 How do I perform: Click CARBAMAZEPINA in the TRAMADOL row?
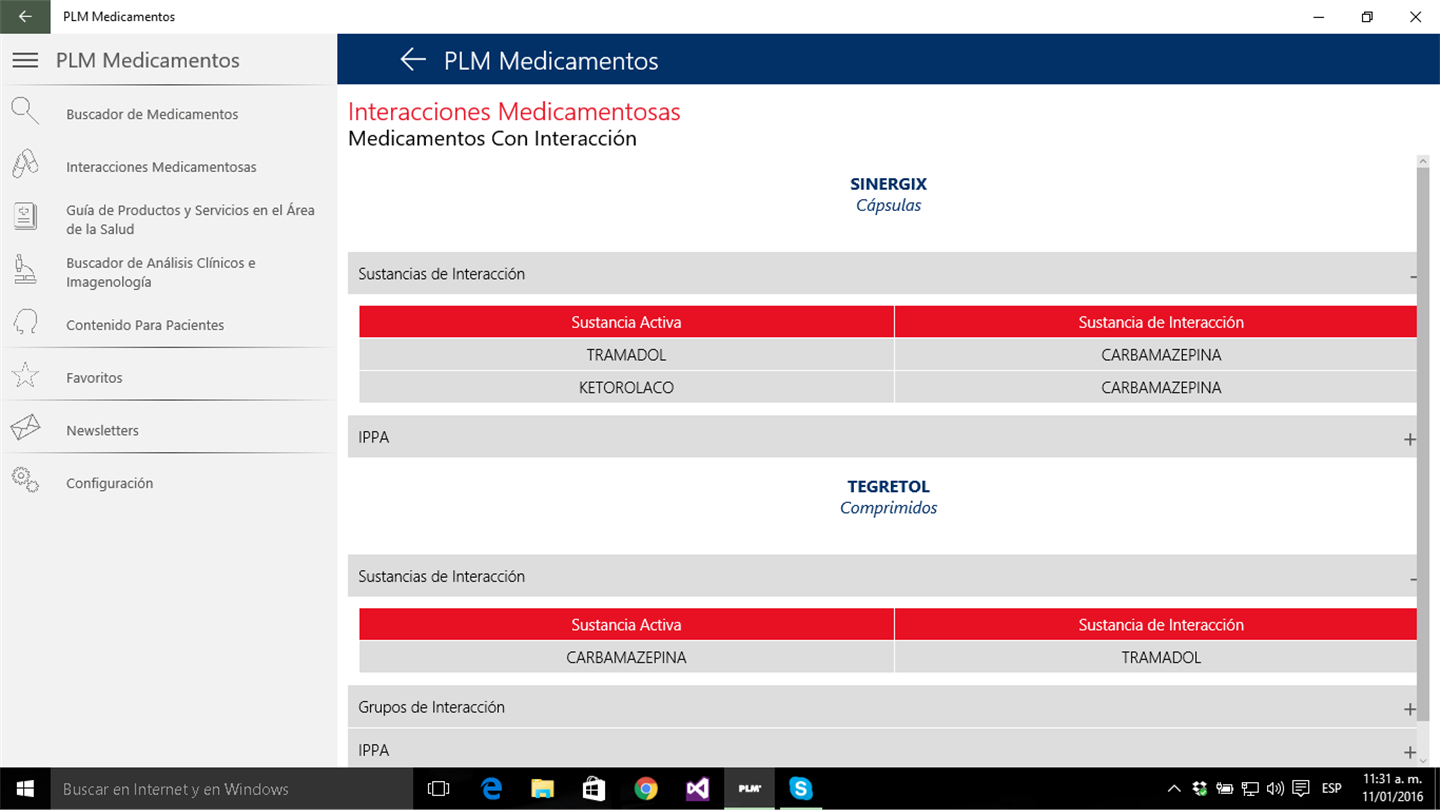pyautogui.click(x=1156, y=355)
